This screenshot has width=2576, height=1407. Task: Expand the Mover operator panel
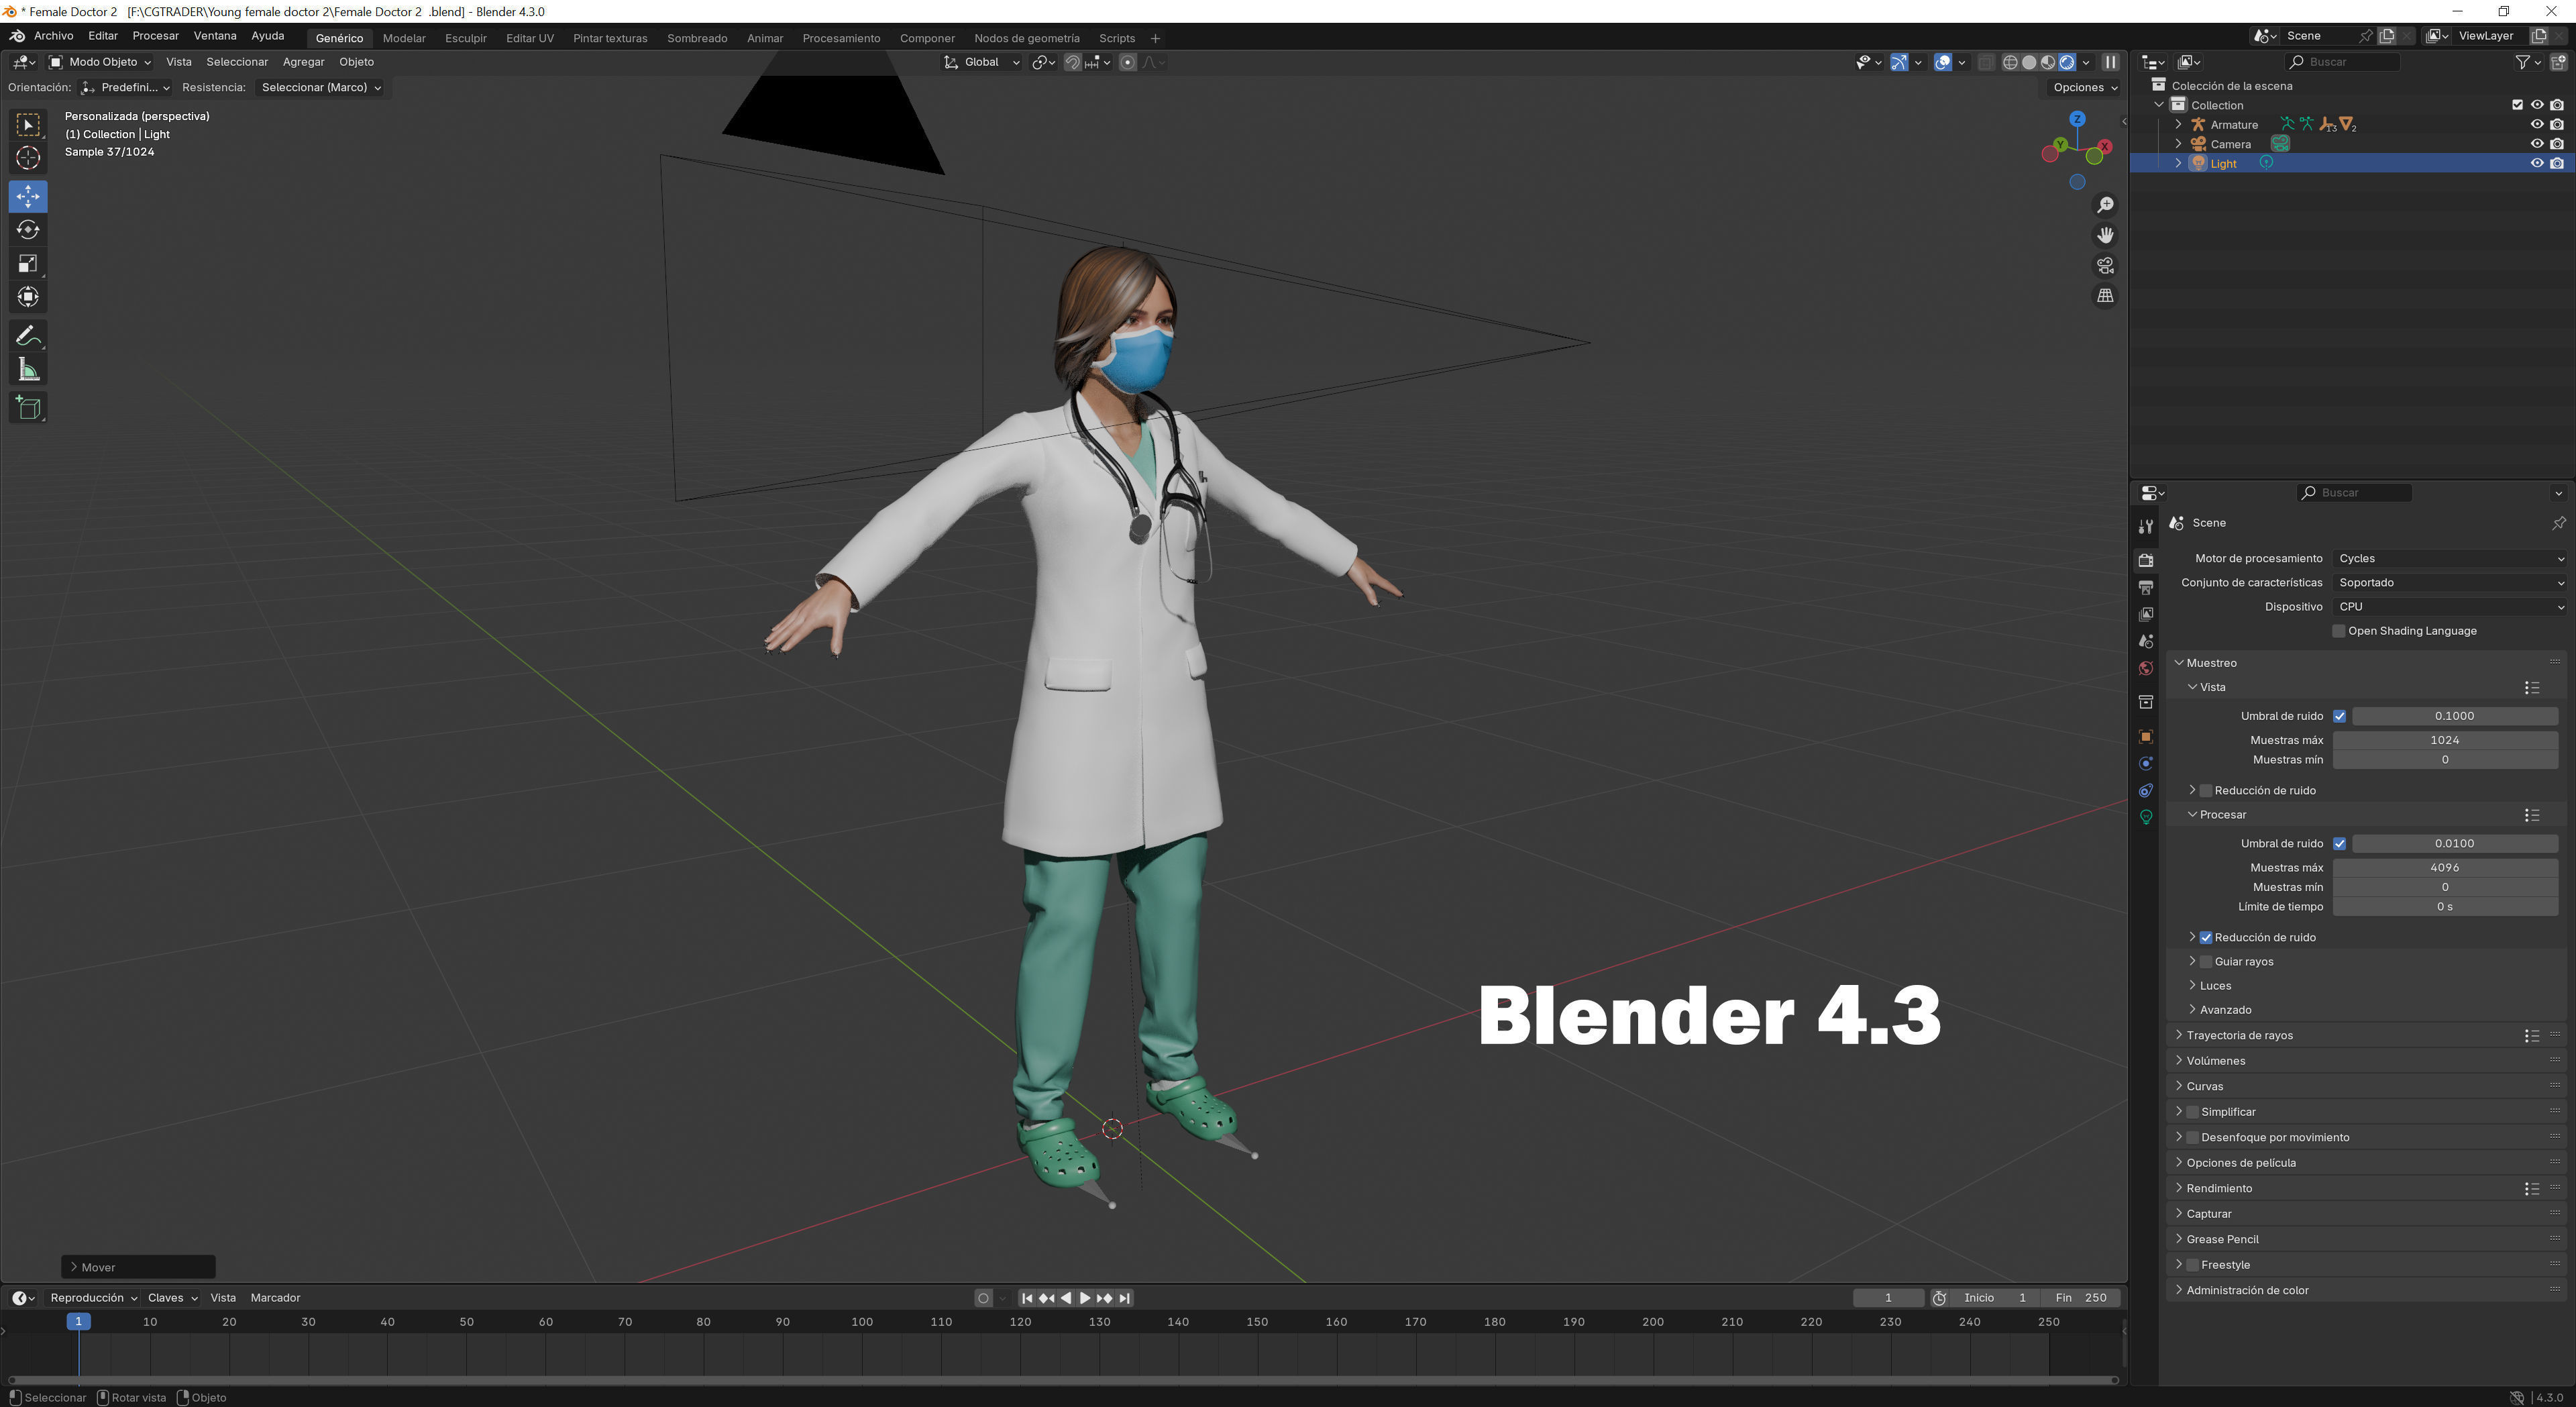point(138,1268)
